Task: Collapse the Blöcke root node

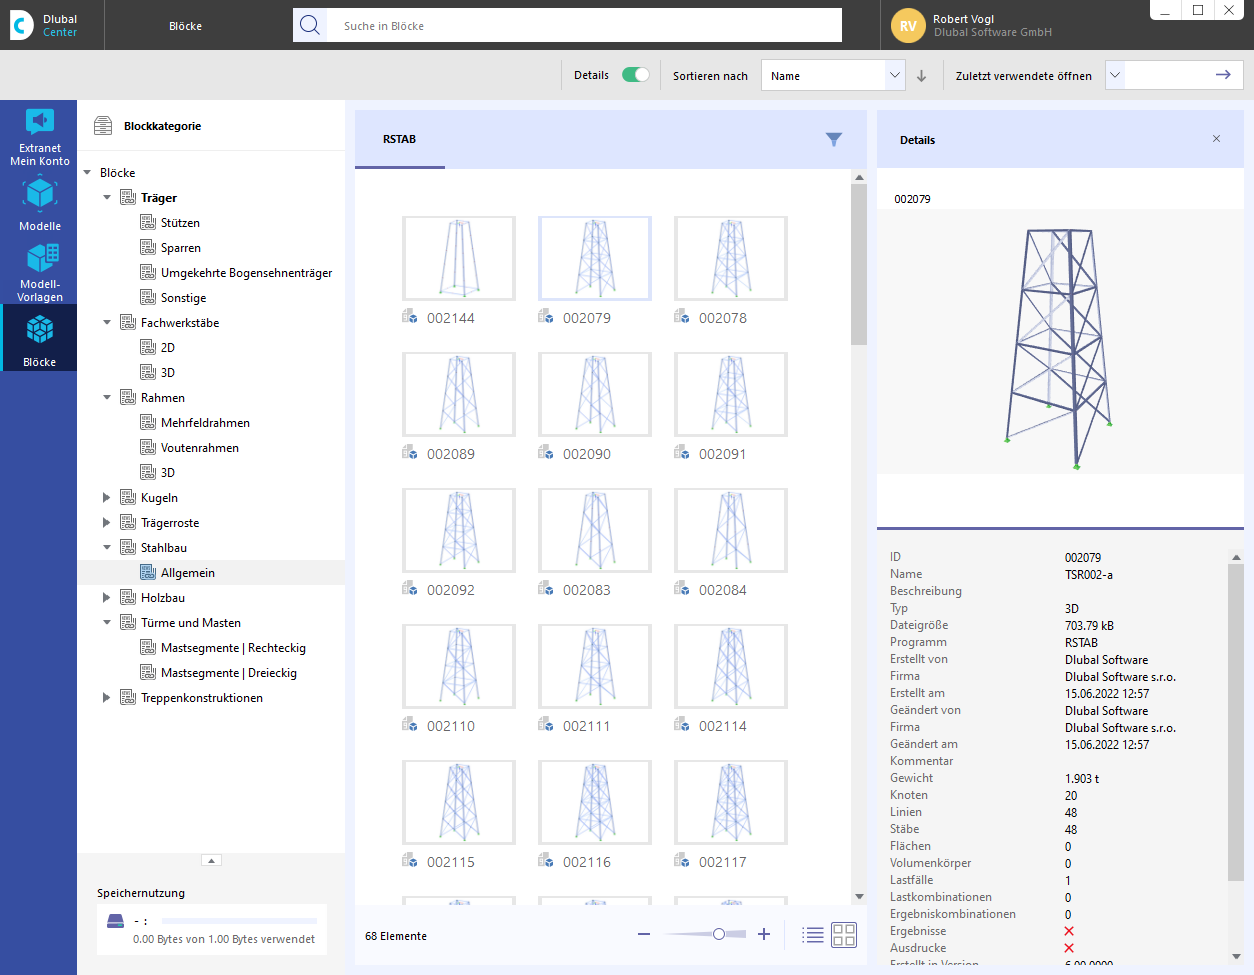Action: [x=87, y=173]
